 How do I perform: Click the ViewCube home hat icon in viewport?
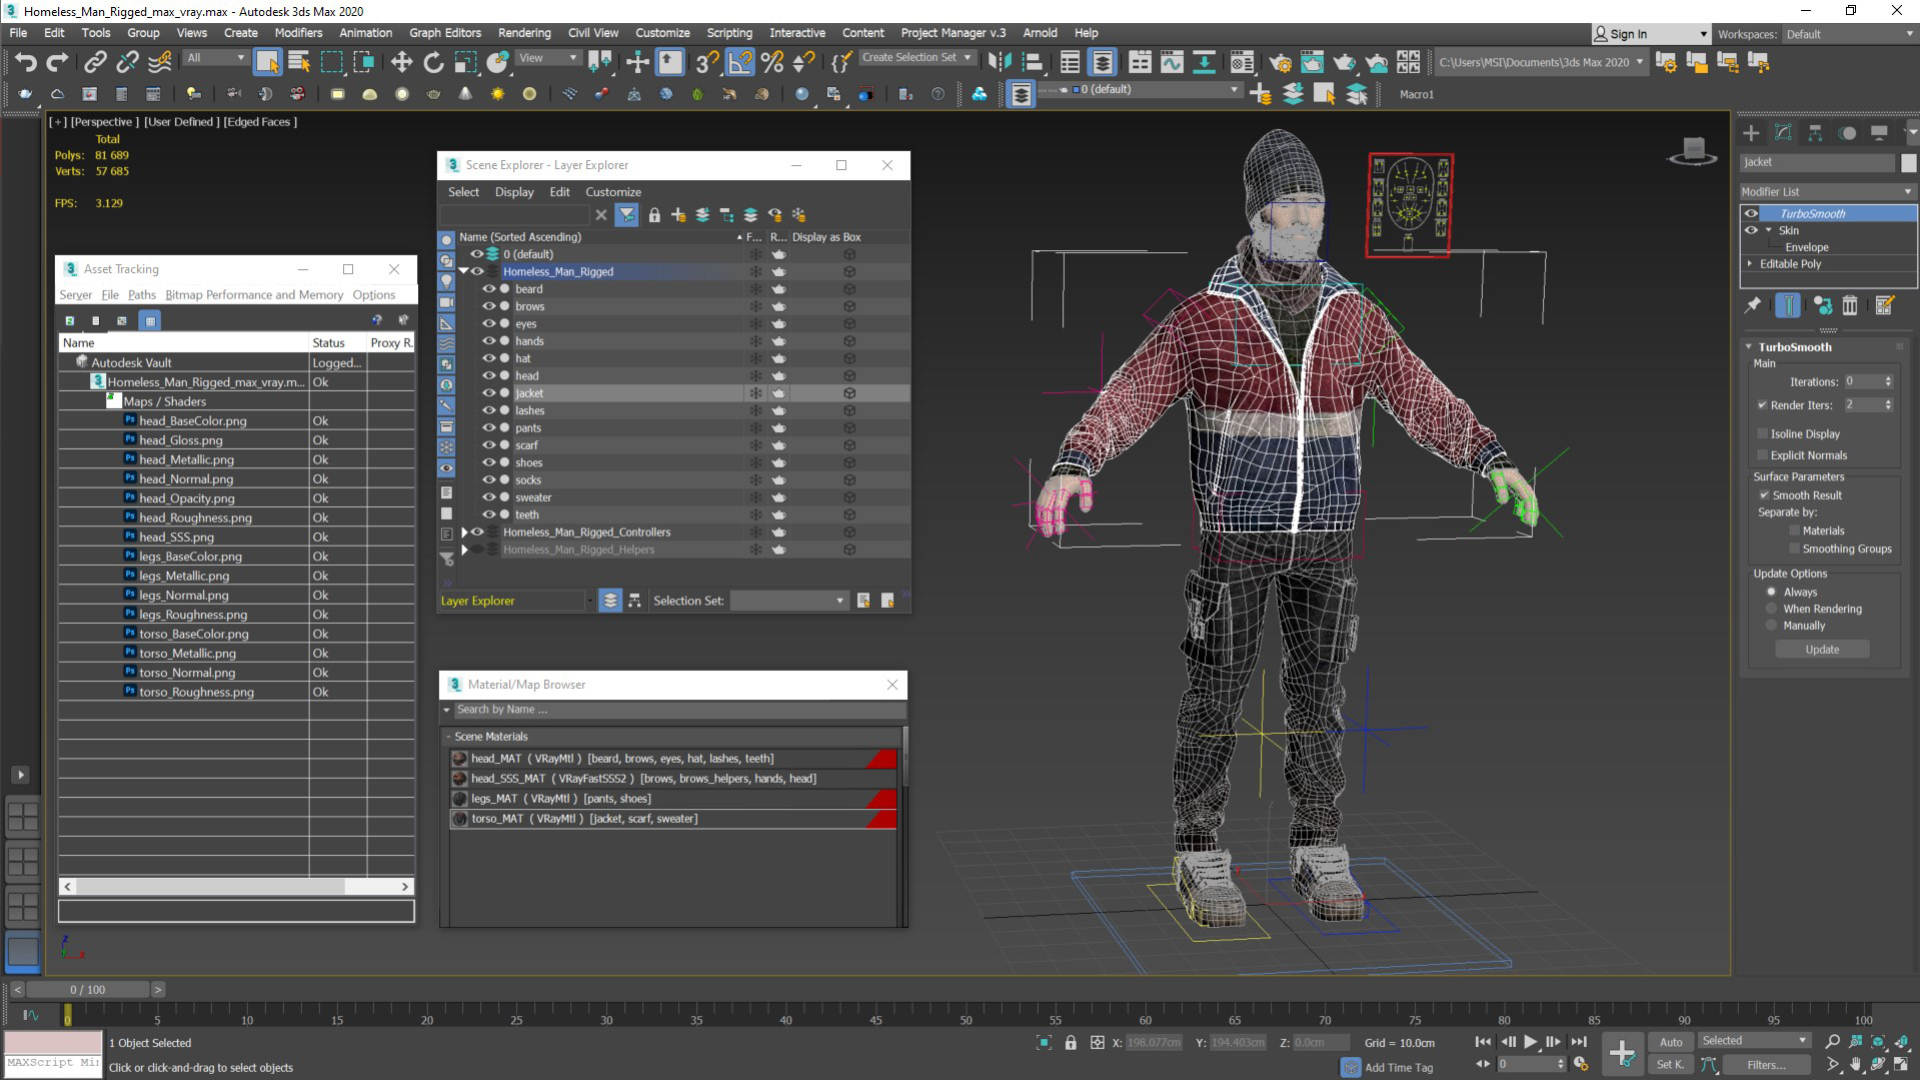(x=1693, y=151)
